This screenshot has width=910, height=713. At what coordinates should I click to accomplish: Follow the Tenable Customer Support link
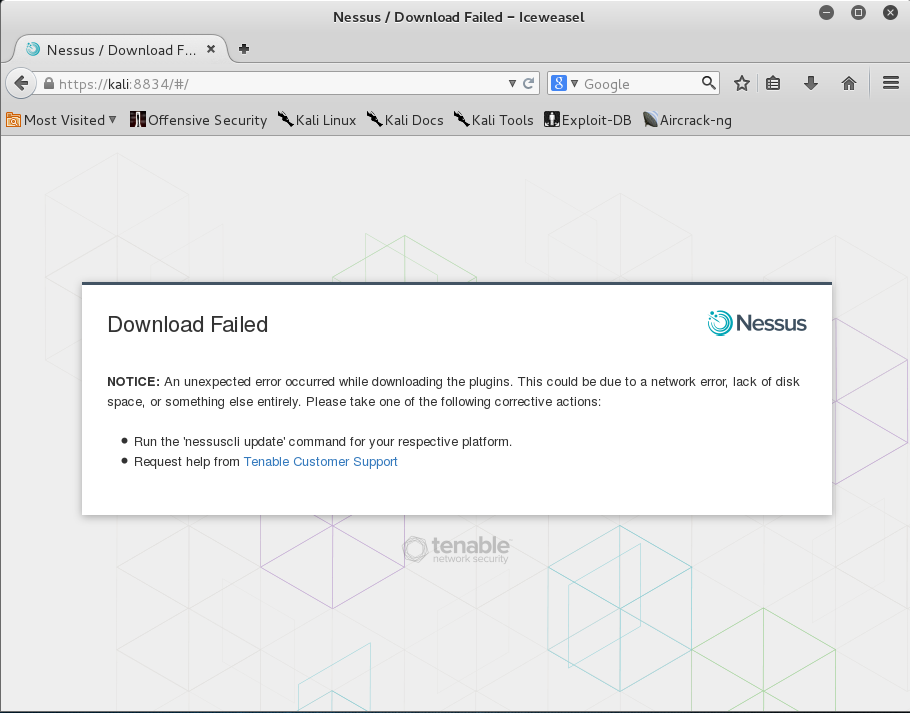coord(320,462)
